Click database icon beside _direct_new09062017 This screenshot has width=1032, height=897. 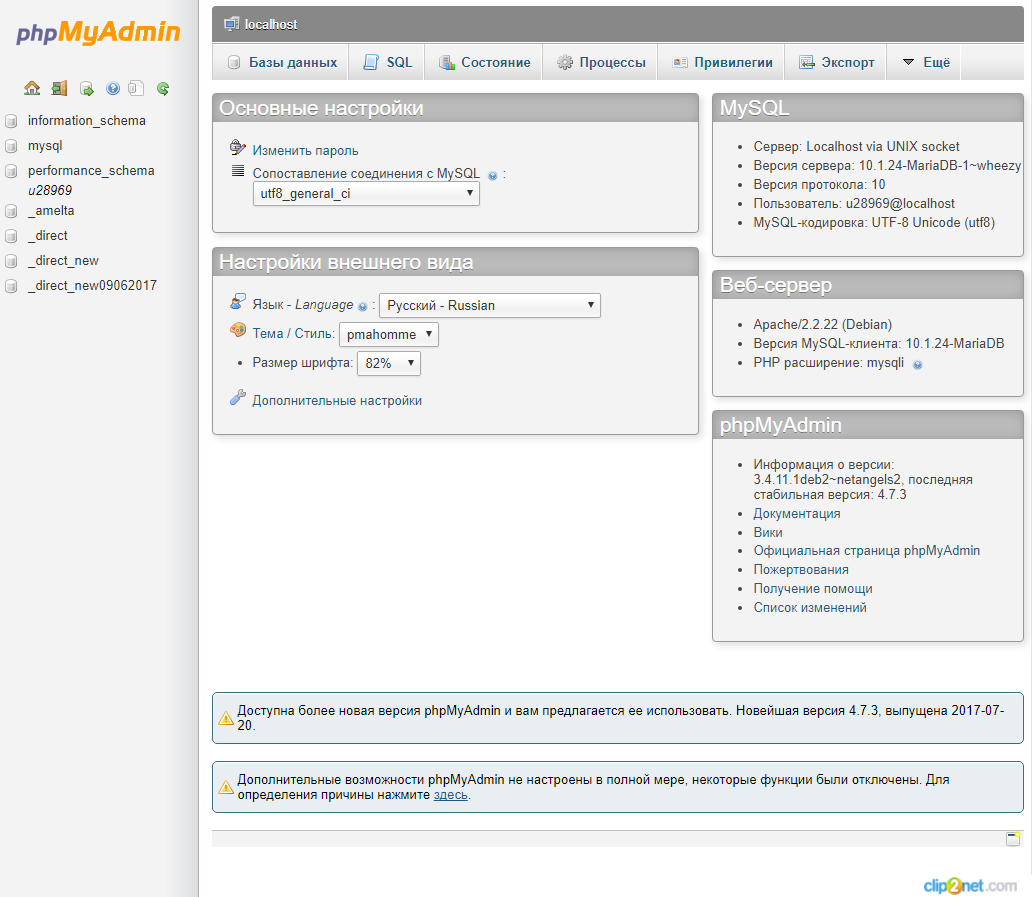[x=11, y=286]
